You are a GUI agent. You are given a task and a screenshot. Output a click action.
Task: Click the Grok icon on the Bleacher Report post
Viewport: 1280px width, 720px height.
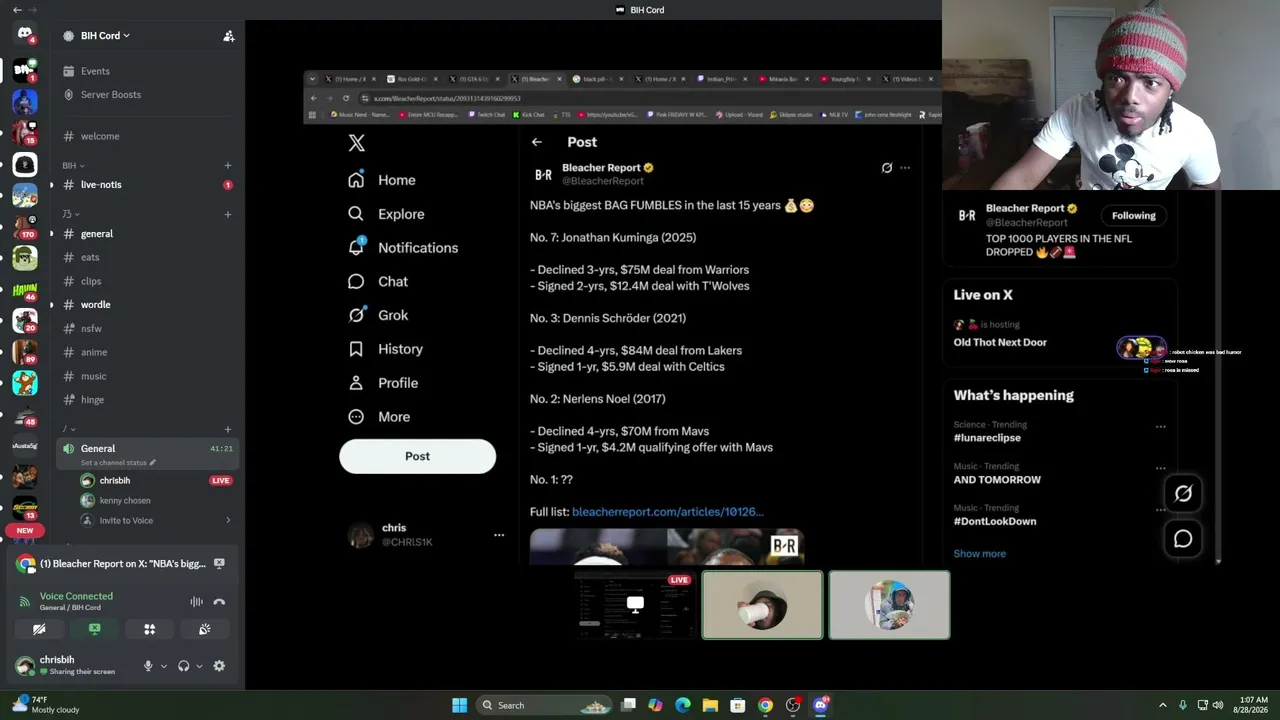(887, 168)
